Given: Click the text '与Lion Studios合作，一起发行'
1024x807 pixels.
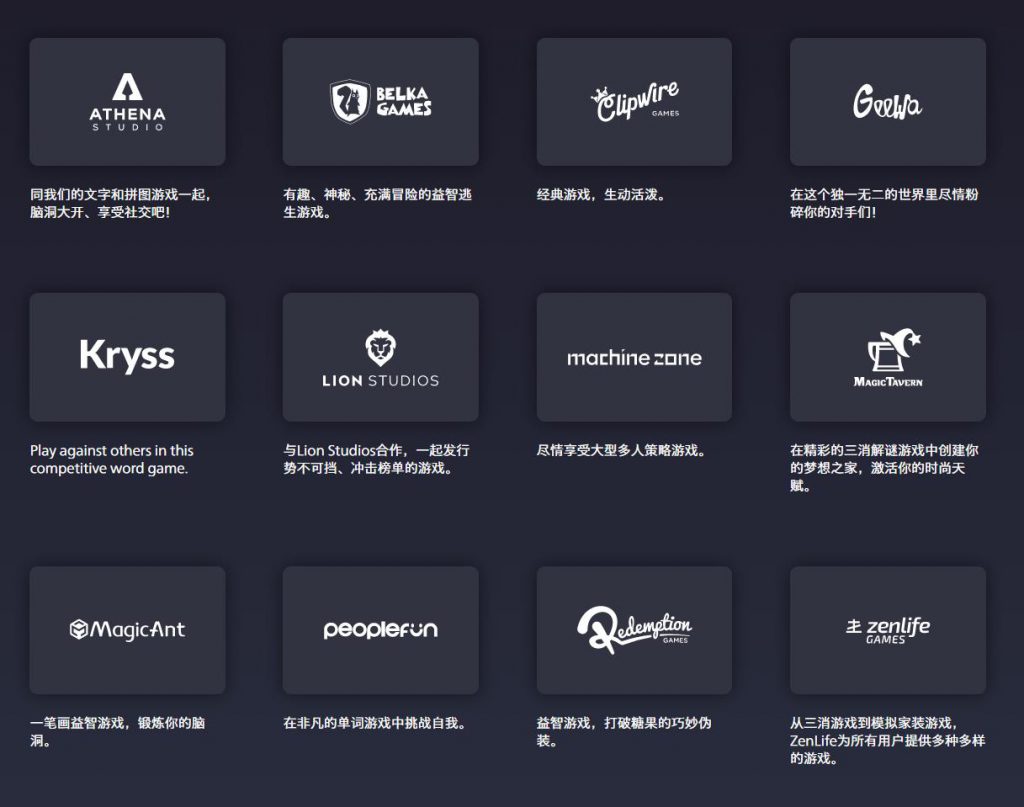Looking at the screenshot, I should click(x=376, y=451).
